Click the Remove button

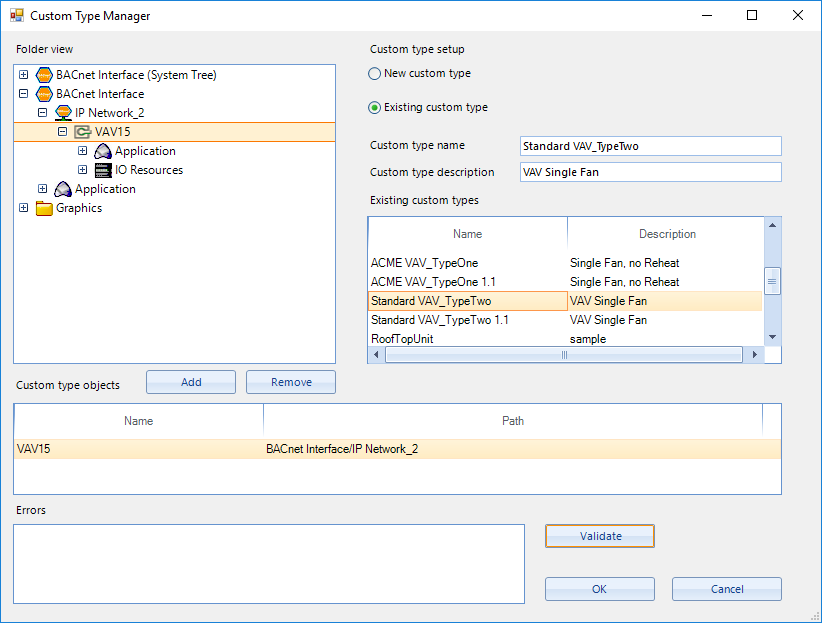pyautogui.click(x=291, y=382)
